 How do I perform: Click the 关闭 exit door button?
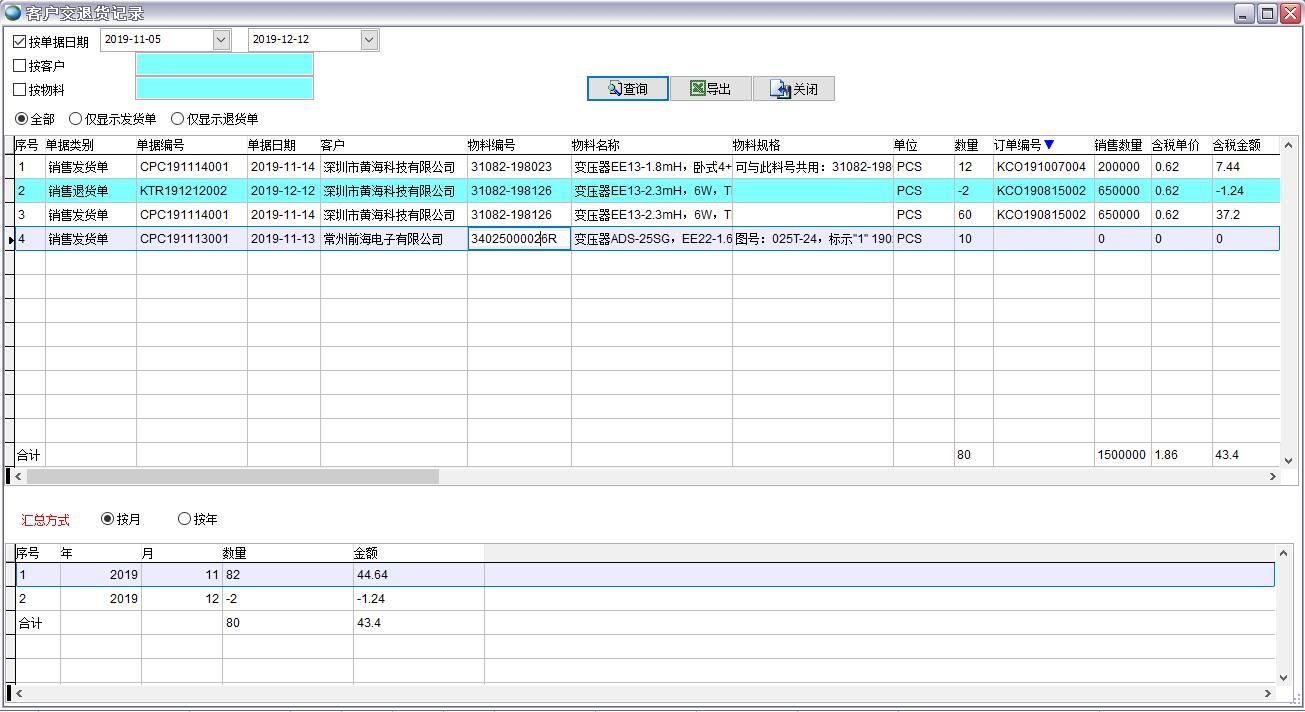tap(793, 89)
